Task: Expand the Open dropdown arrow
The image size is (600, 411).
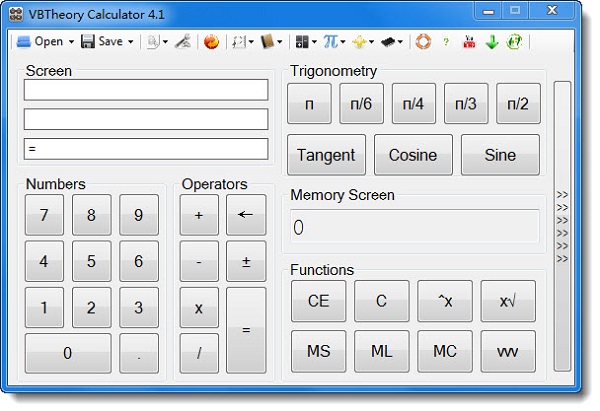Action: tap(71, 42)
